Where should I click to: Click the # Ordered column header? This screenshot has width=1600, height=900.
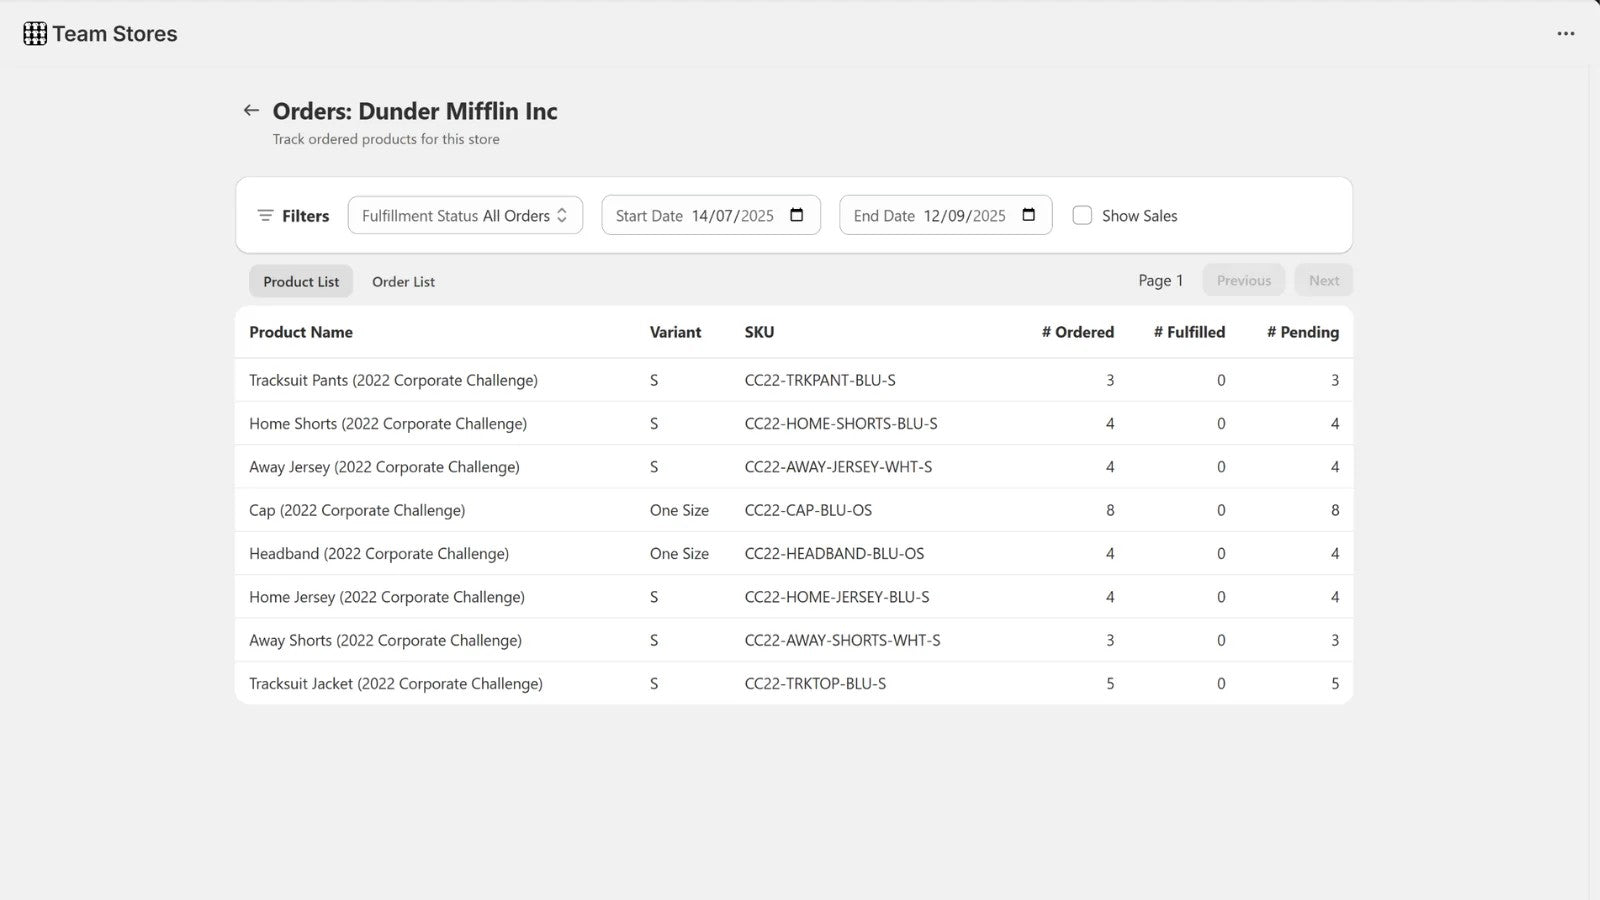1078,332
